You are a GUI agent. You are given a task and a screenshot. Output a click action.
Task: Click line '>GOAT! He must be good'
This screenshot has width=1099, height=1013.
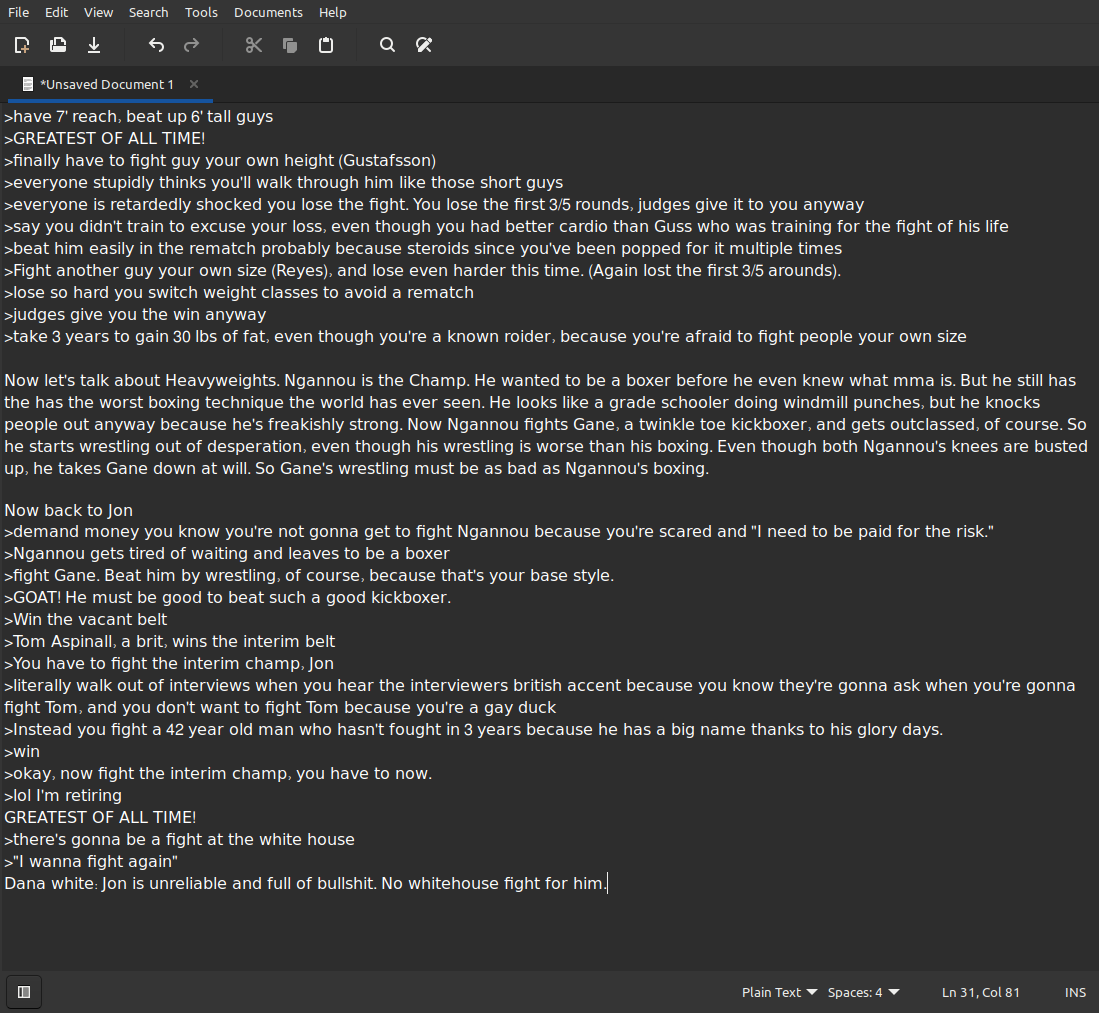pyautogui.click(x=228, y=598)
